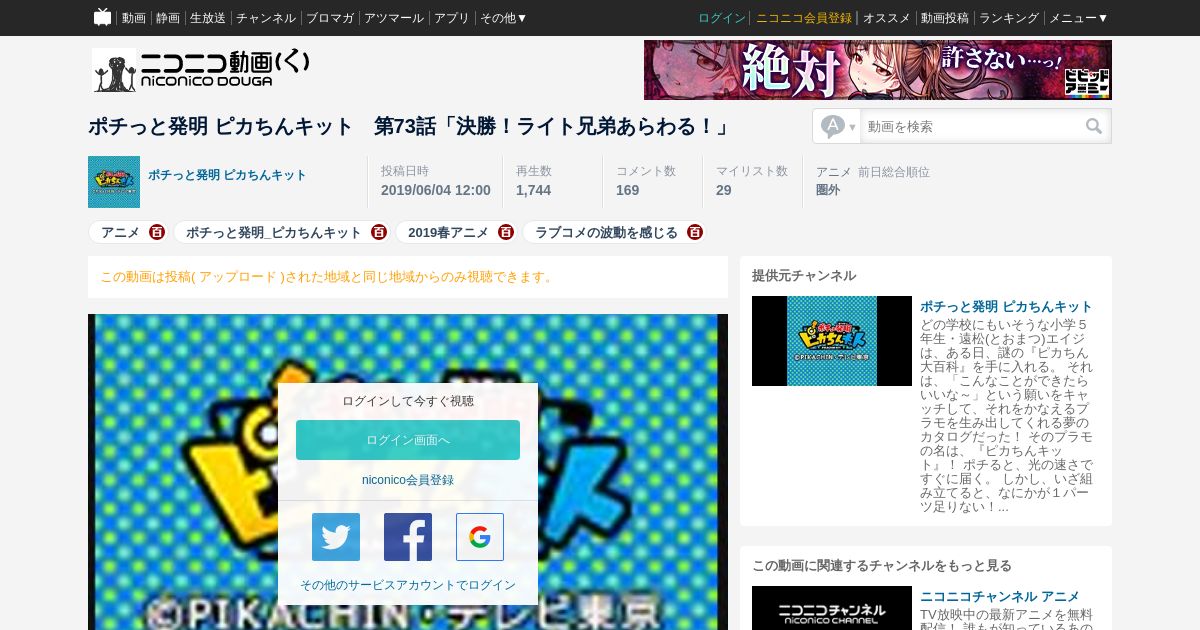
Task: Open ポチっと発明 ピカちんキット title in 提供元チャンネル
Action: click(1006, 306)
